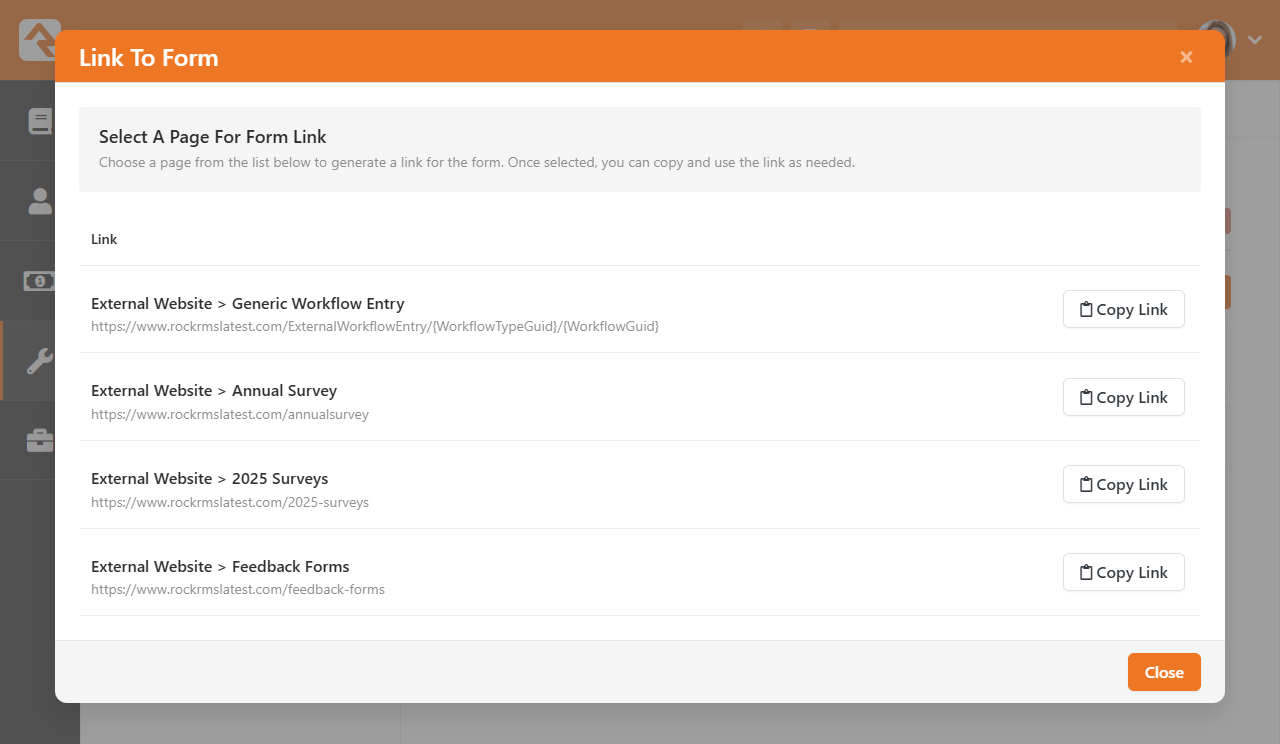Image resolution: width=1280 pixels, height=744 pixels.
Task: Click the Select A Page For Form Link heading
Action: (212, 137)
